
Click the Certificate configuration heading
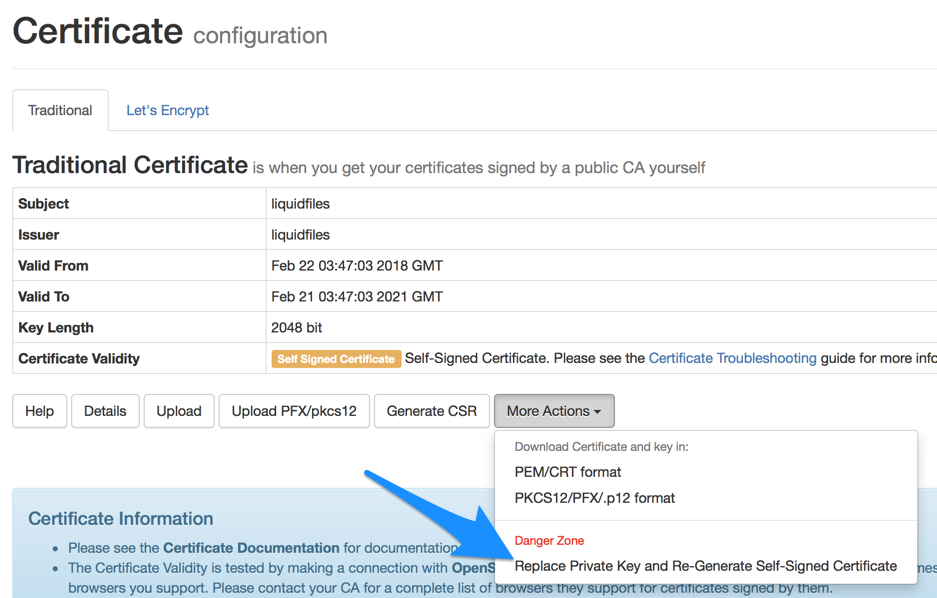168,30
